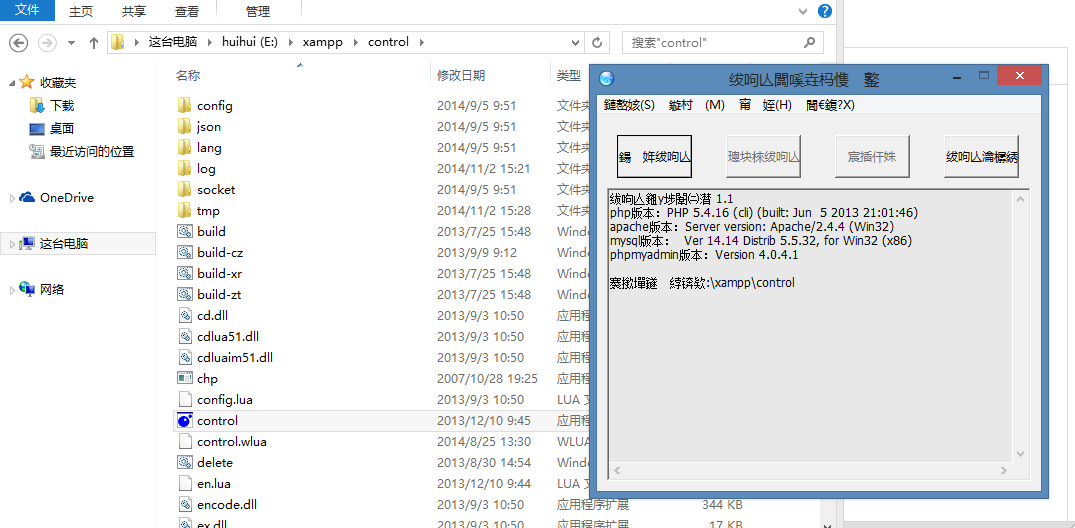Expand 网络 in navigation pane
1075x528 pixels.
[12, 290]
